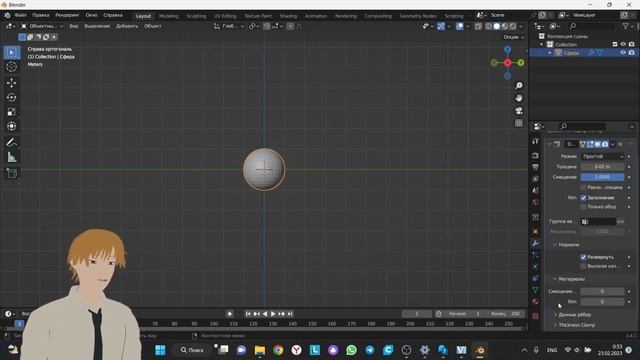The width and height of the screenshot is (640, 360).
Task: Select the Add Cube tool
Action: (11, 173)
